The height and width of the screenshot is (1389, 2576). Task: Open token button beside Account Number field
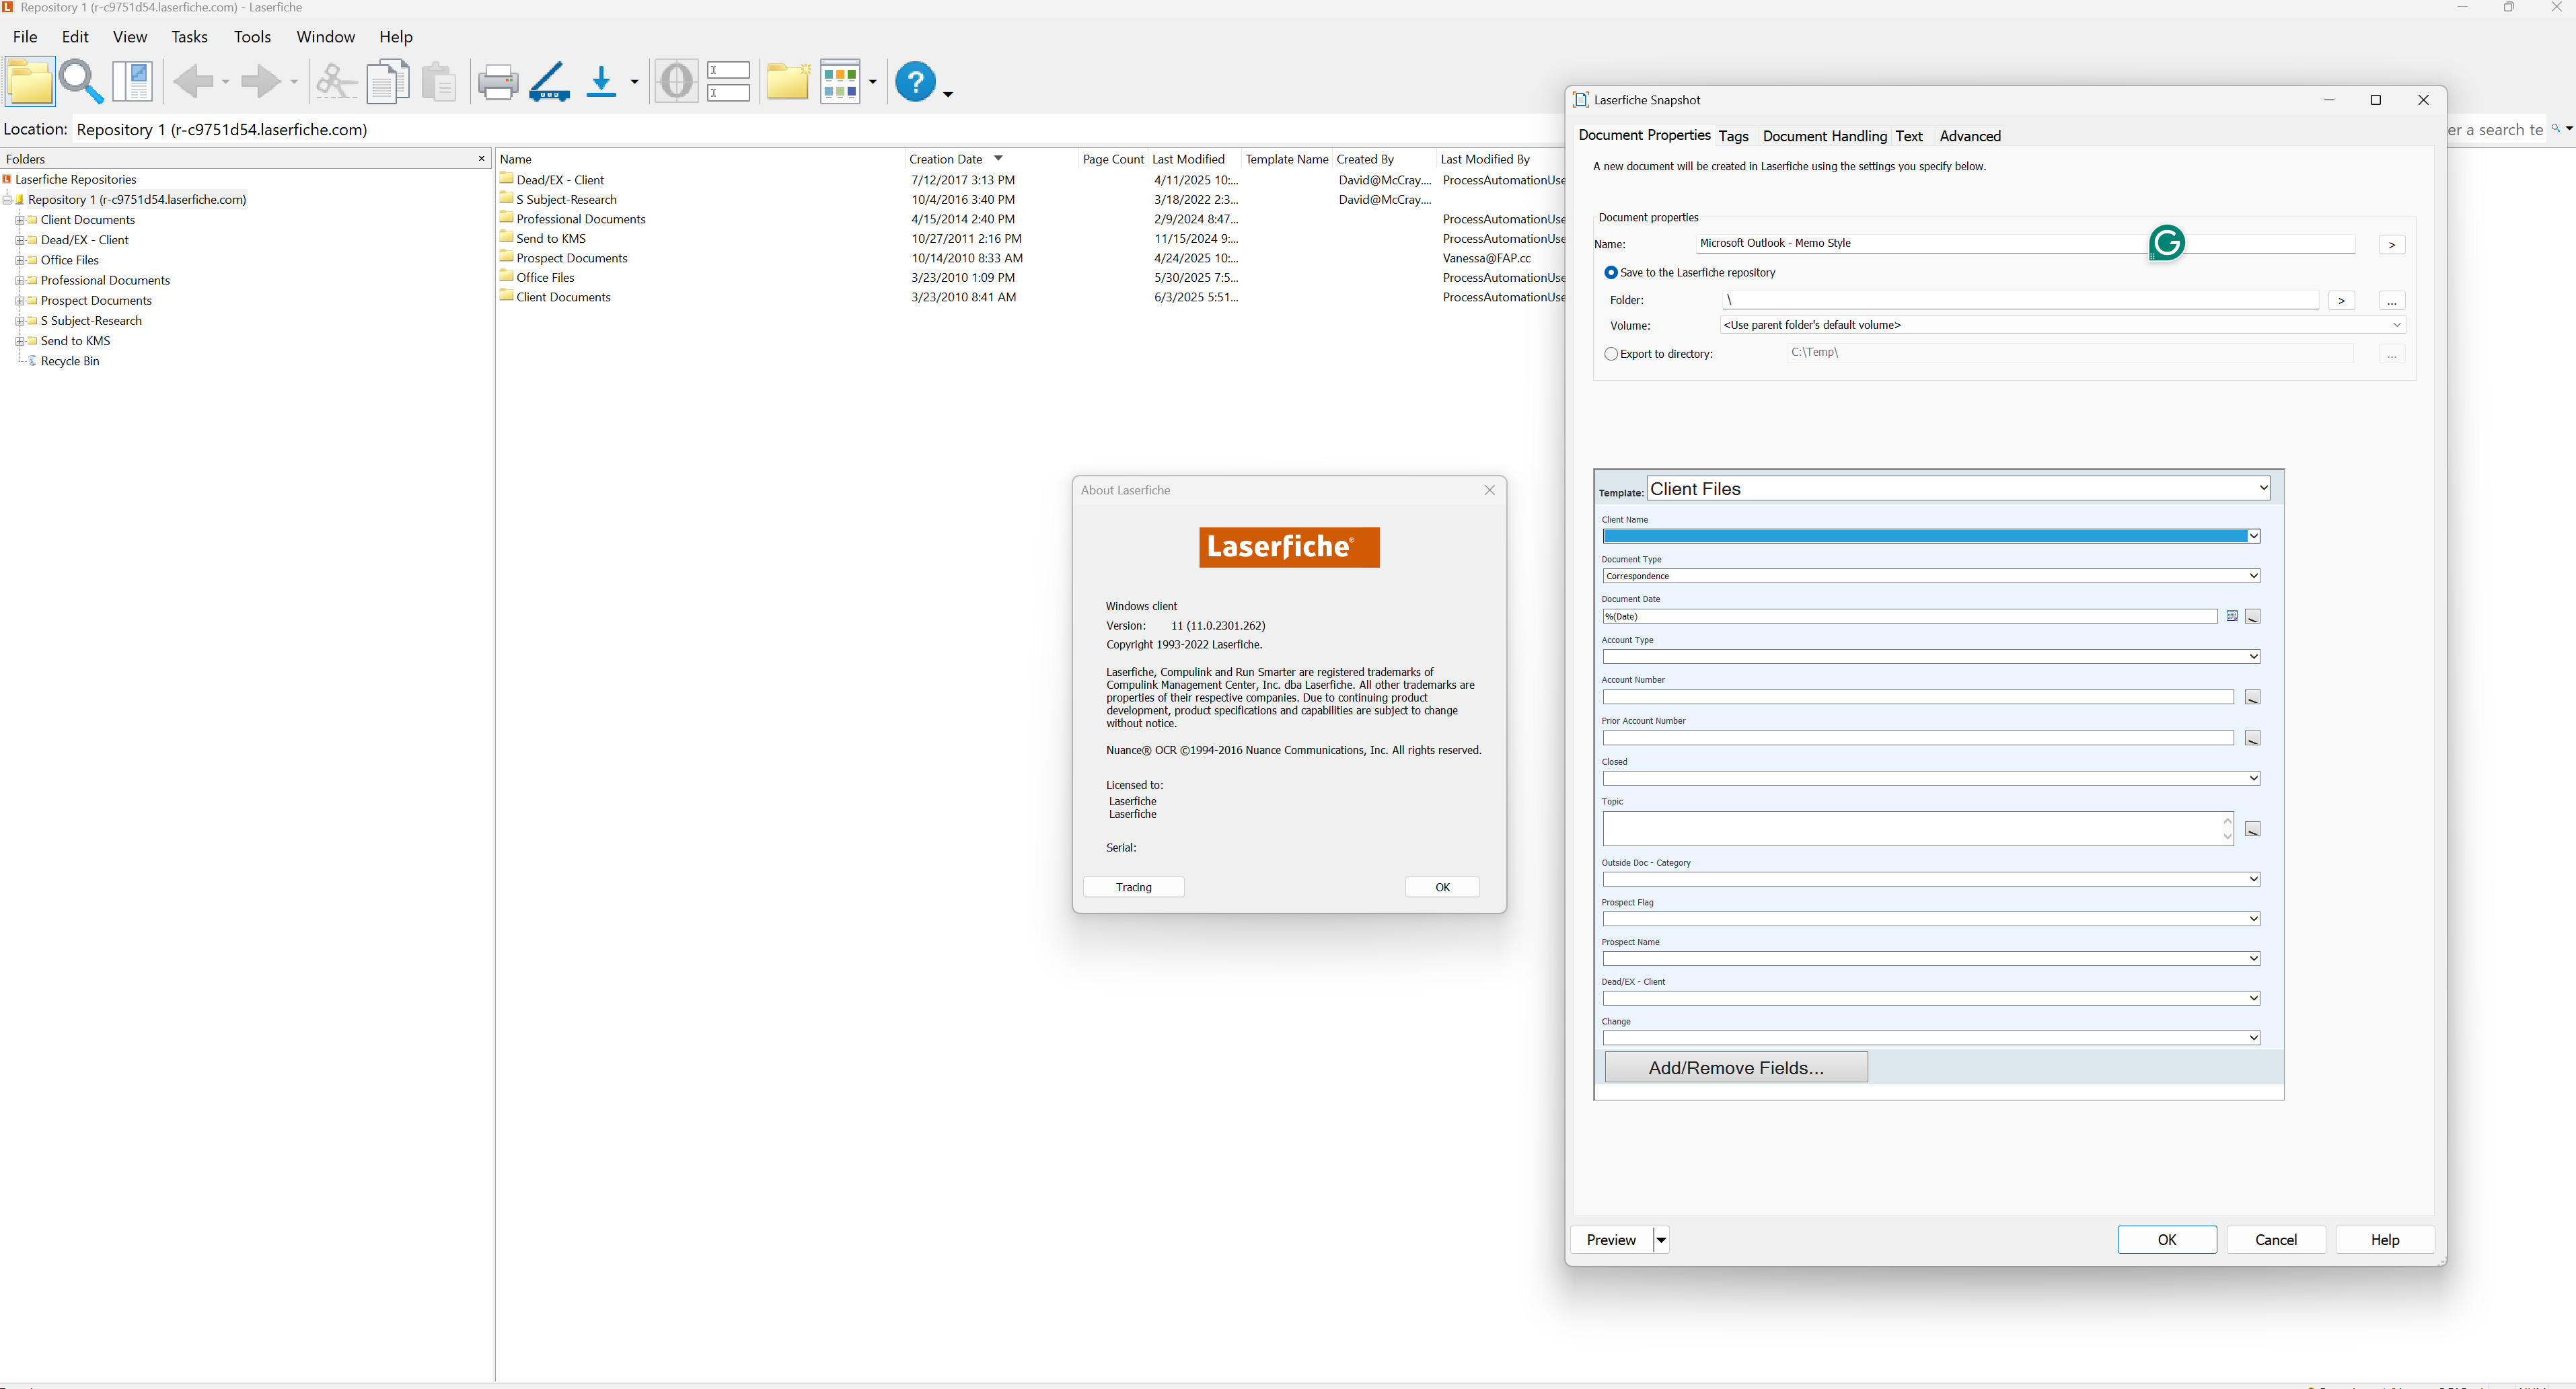(2253, 697)
